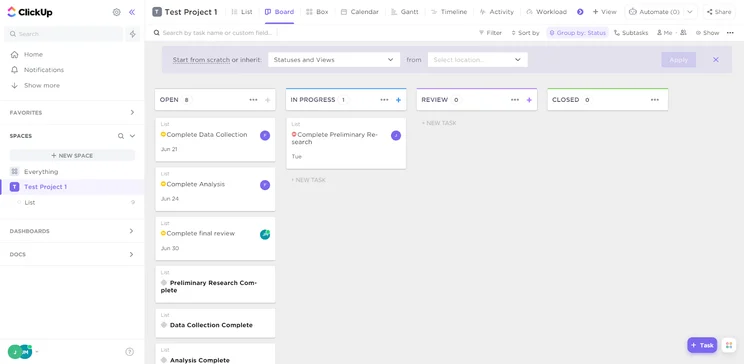Switch to the Box view tab
The image size is (744, 364).
(x=317, y=12)
